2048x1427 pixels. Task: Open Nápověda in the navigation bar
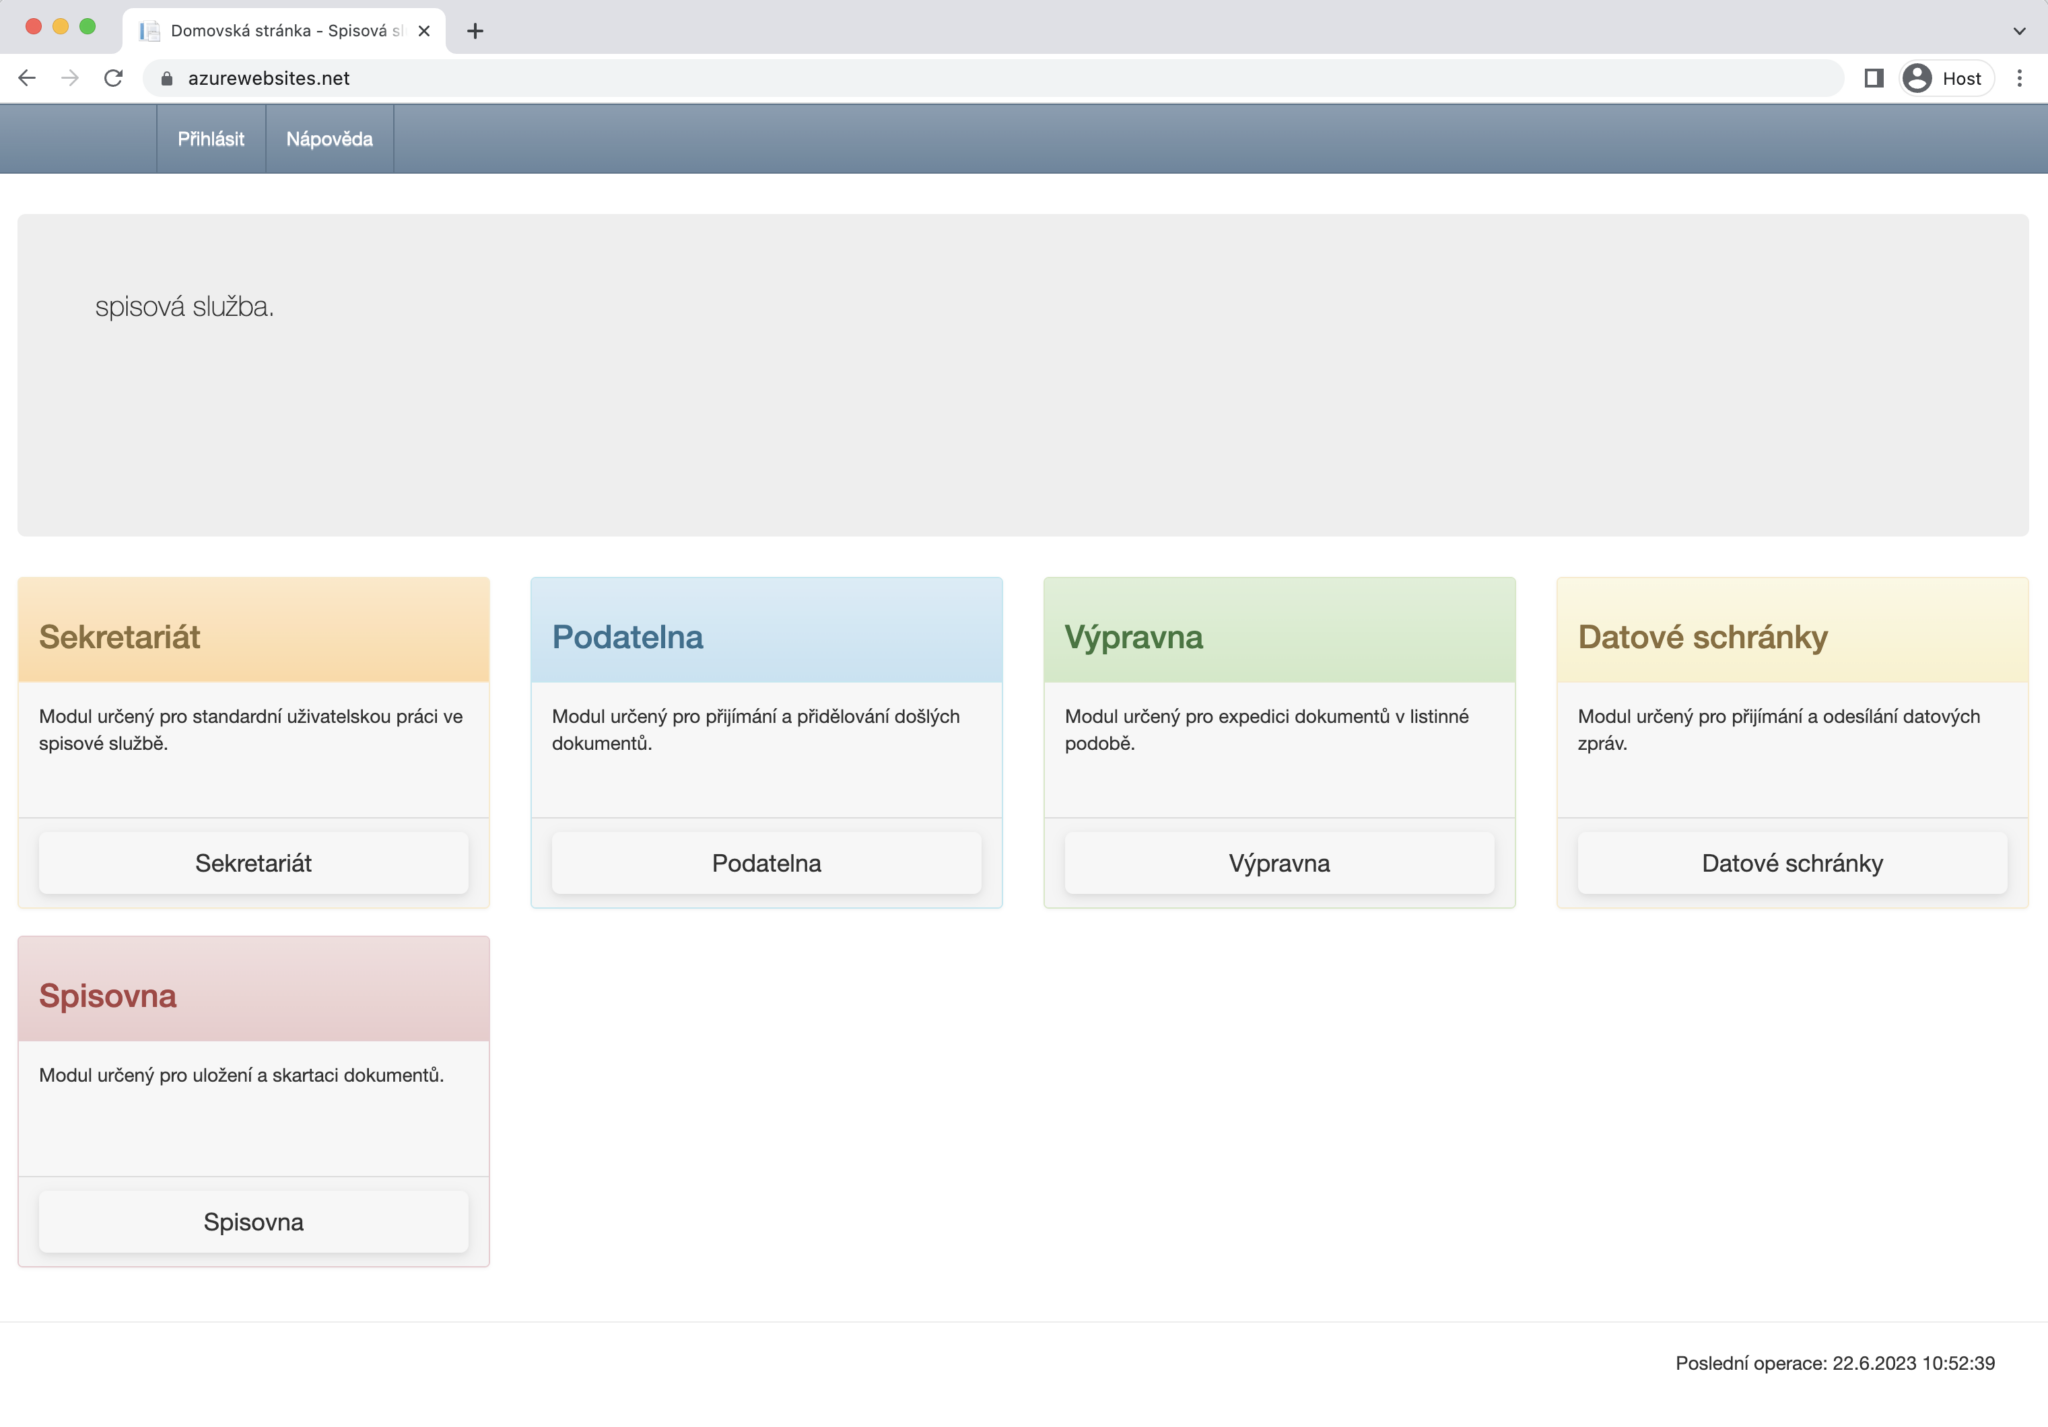pos(329,139)
